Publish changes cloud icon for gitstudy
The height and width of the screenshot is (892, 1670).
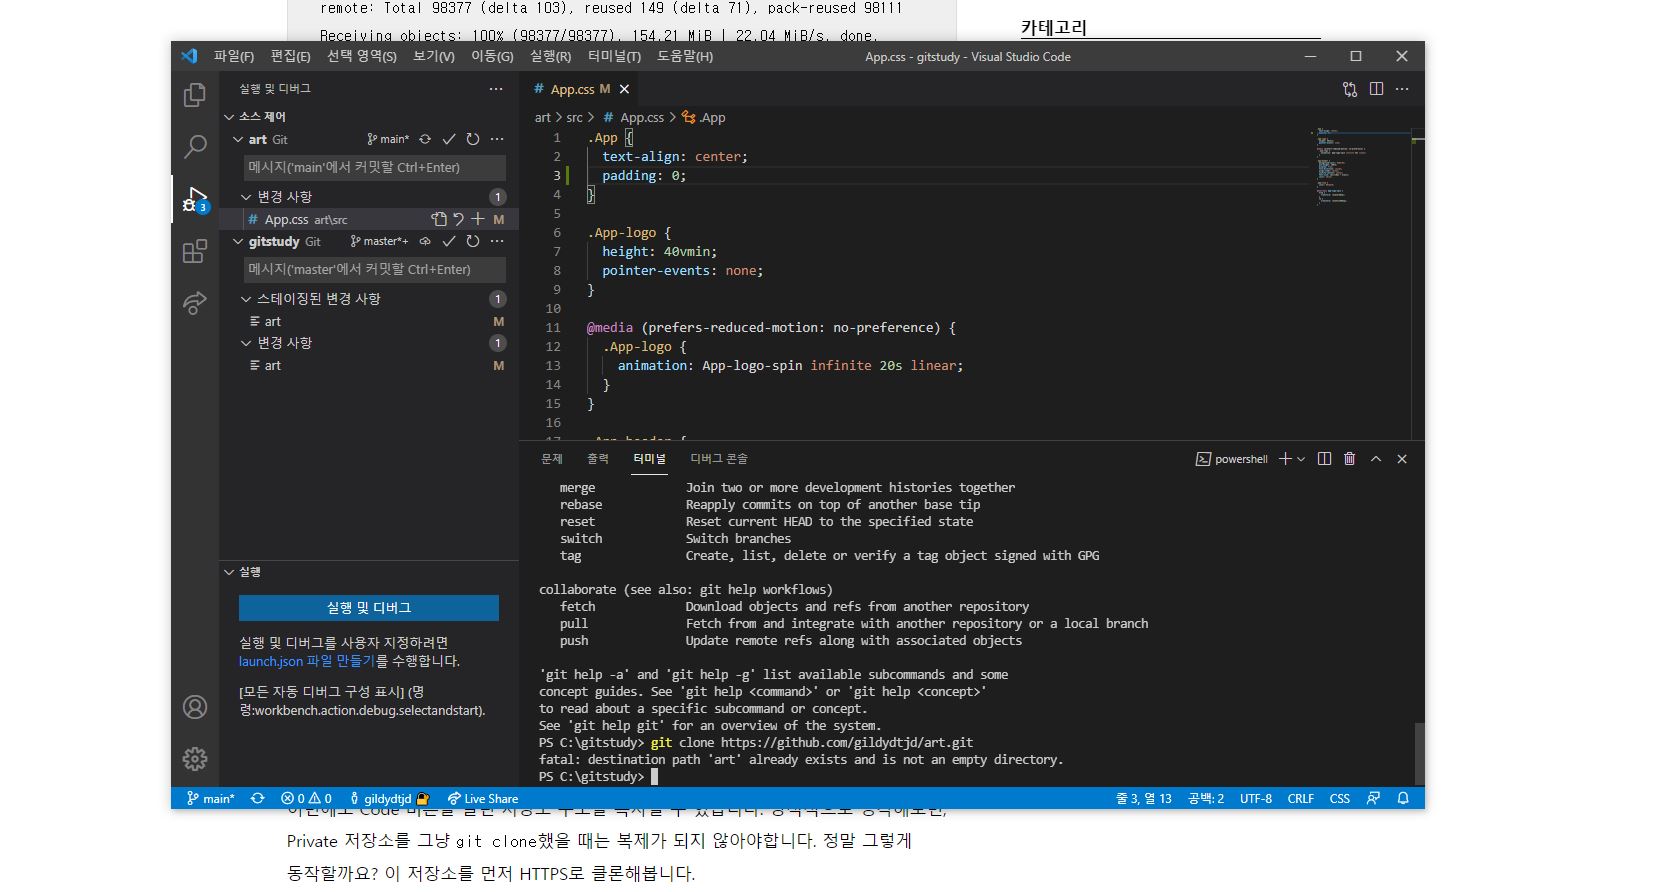coord(425,241)
